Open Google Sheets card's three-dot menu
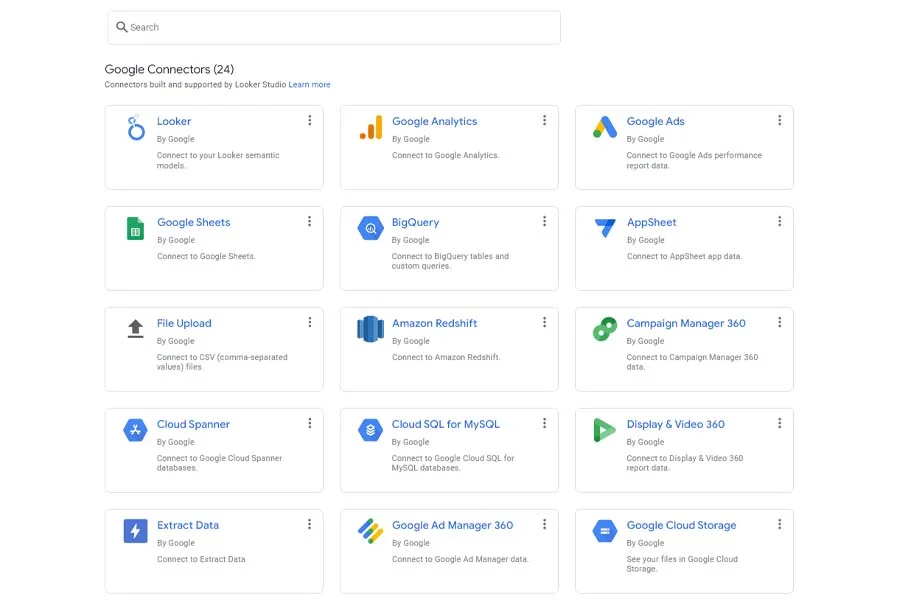Screen dimensions: 900x600 [309, 221]
